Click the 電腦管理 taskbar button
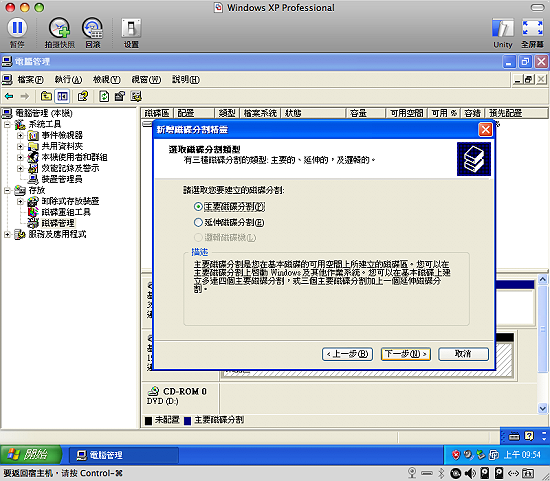Image resolution: width=550 pixels, height=481 pixels. pos(123,455)
